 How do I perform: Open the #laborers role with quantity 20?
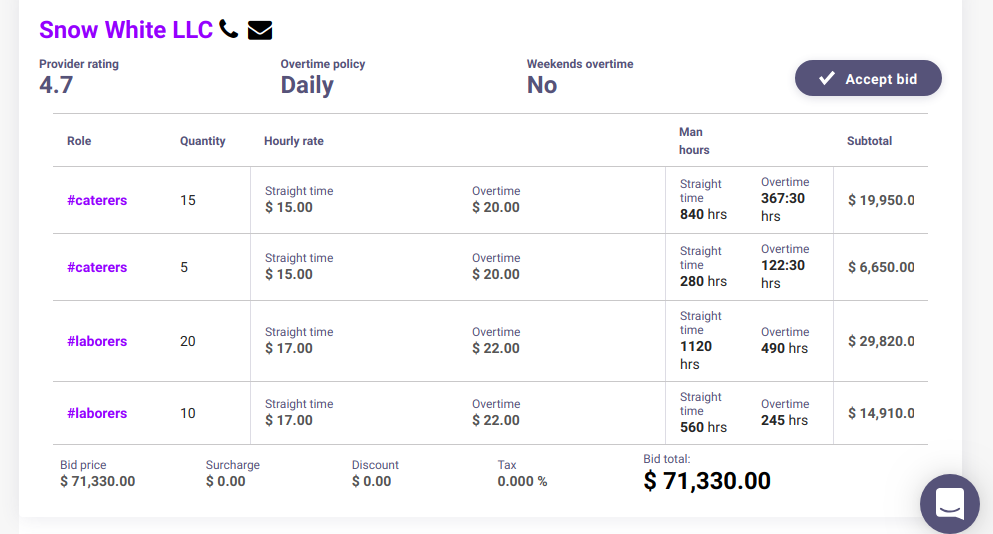97,341
